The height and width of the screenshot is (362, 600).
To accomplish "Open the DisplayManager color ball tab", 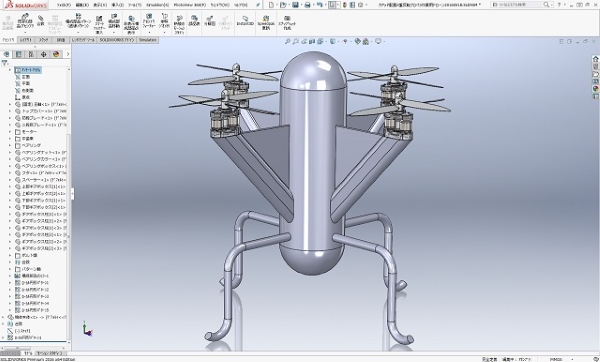I will tap(56, 54).
